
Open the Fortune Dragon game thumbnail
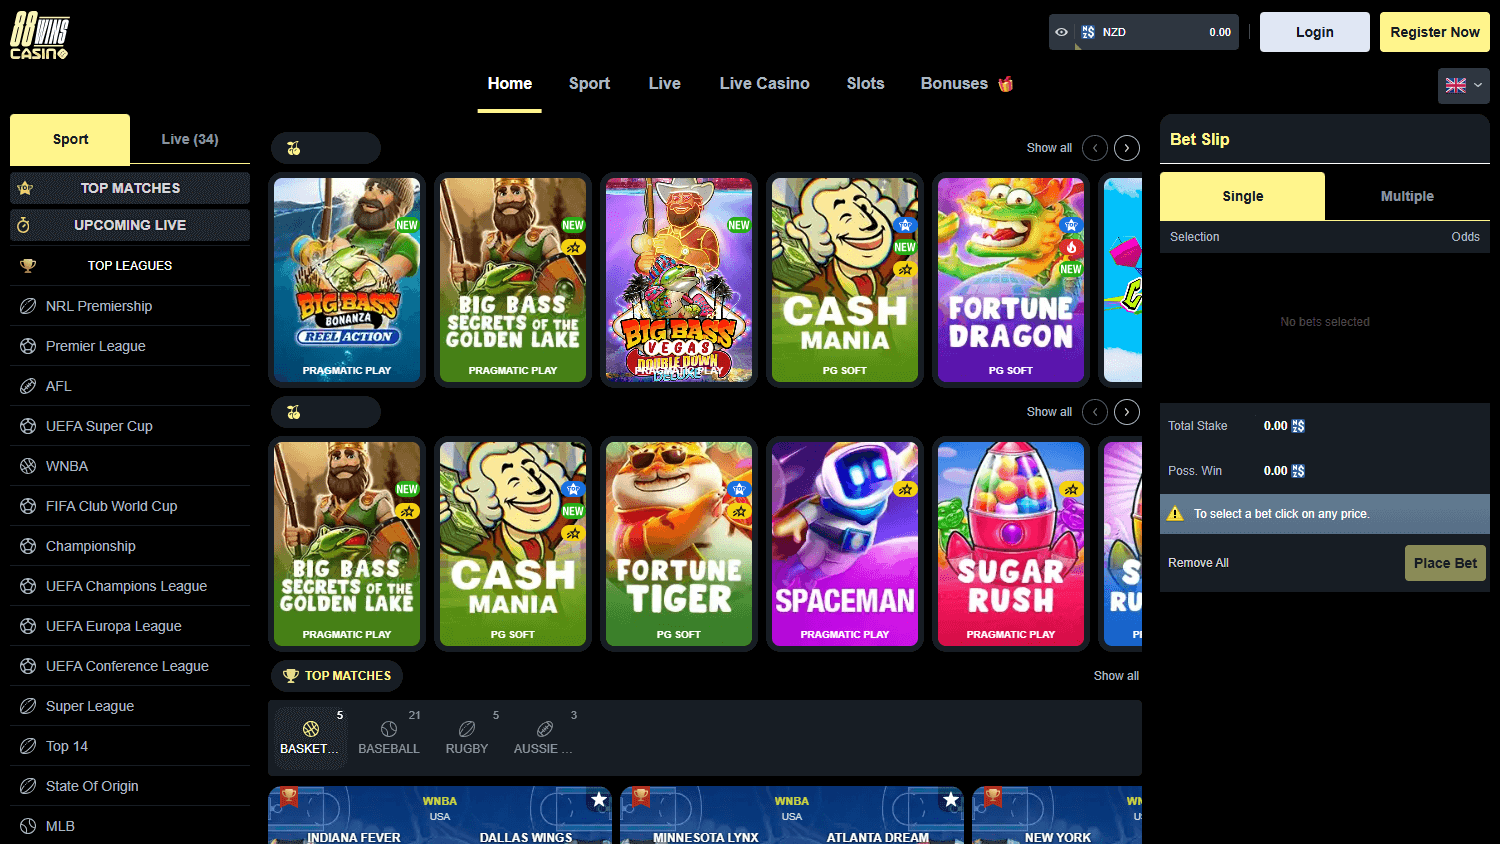pyautogui.click(x=1010, y=280)
